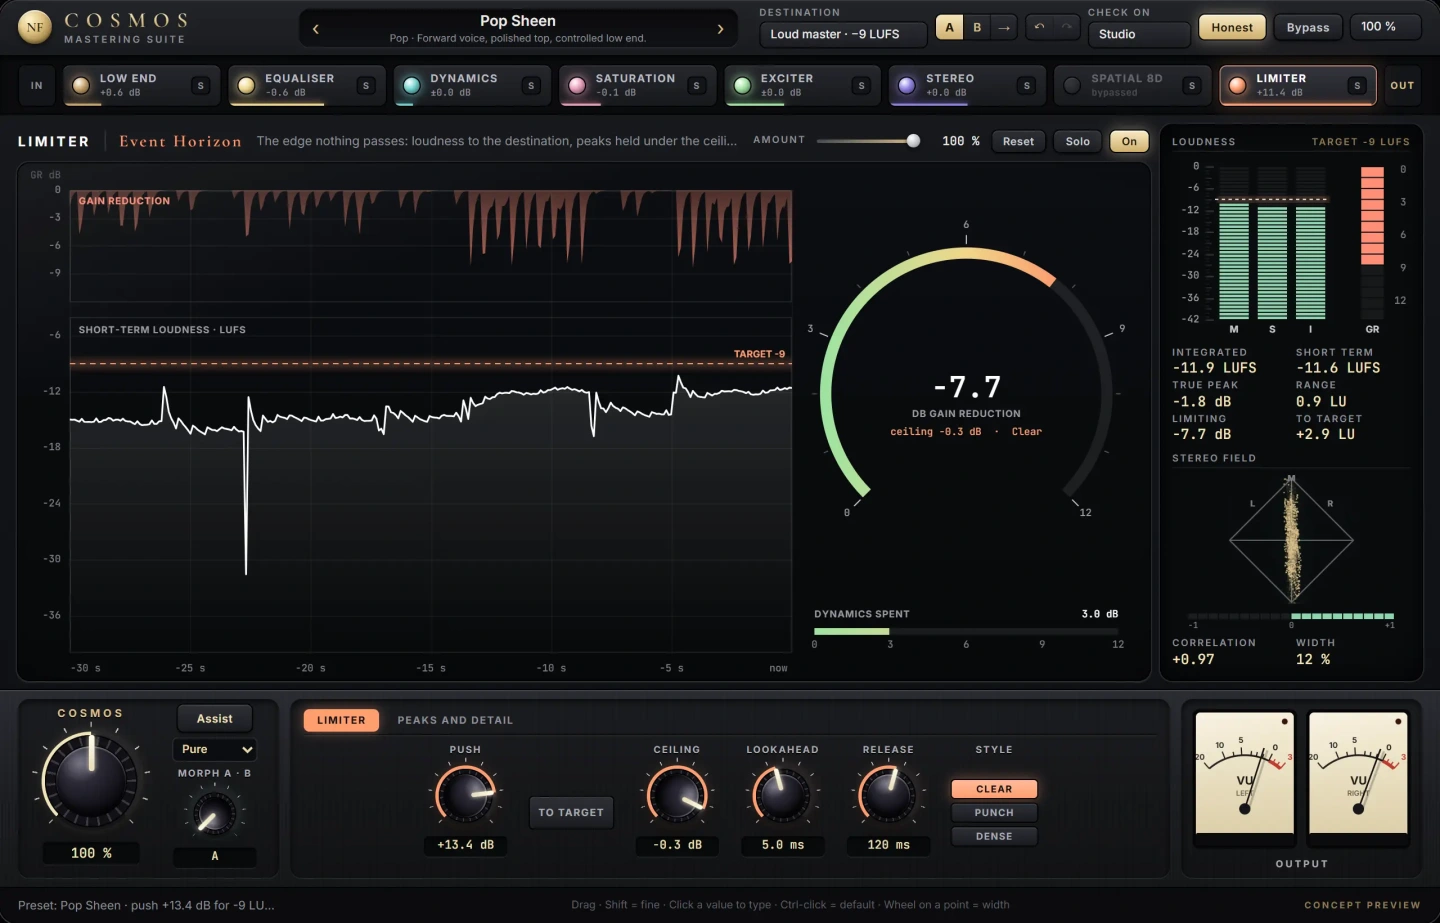Open the Pop Sheen preset selector
This screenshot has height=923, width=1440.
pos(518,29)
